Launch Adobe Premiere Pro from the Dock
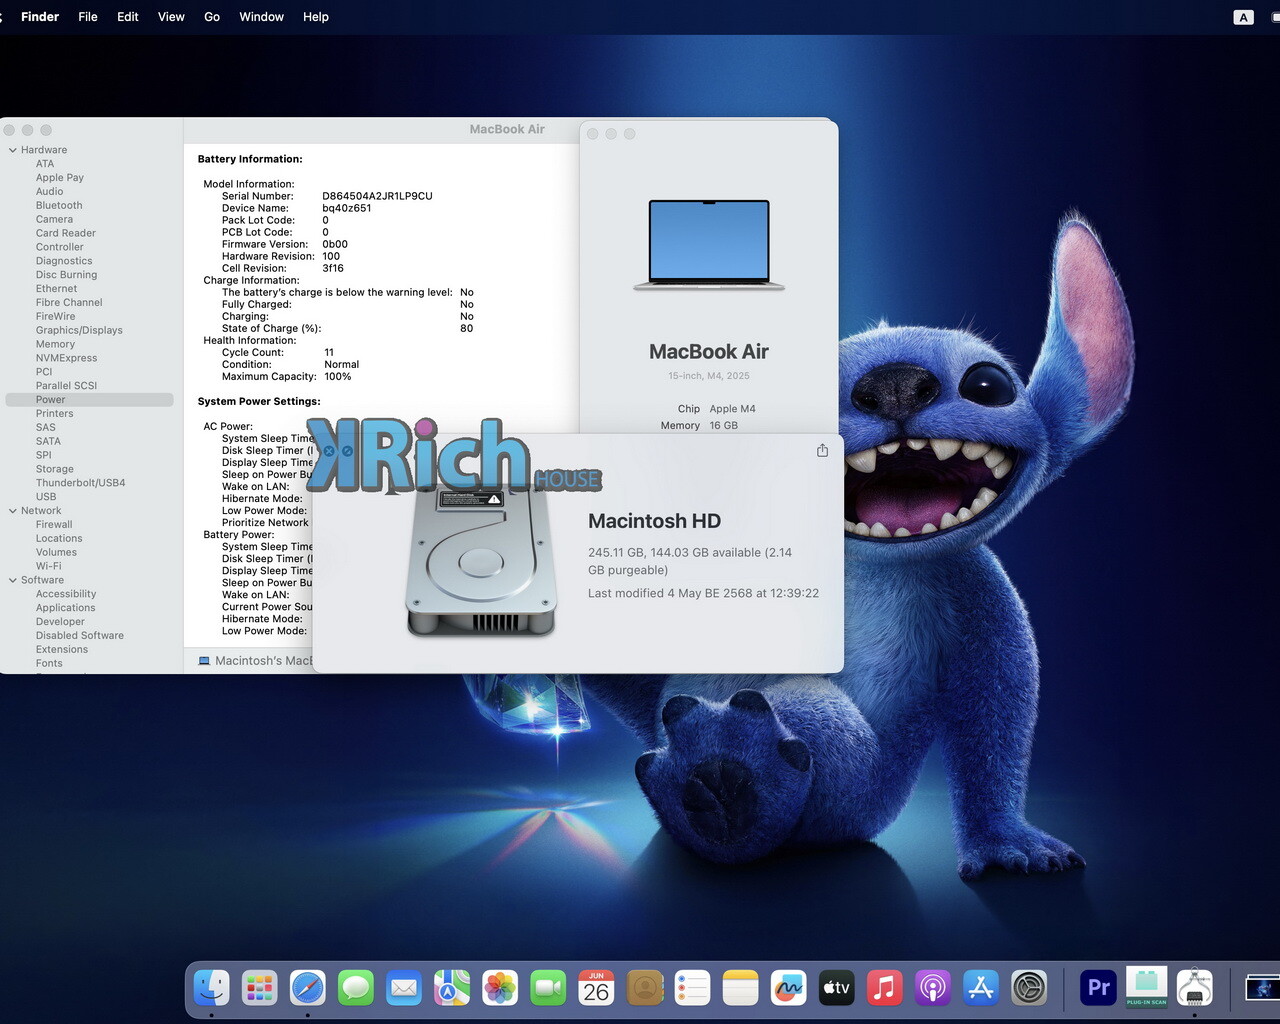This screenshot has height=1024, width=1280. point(1098,988)
